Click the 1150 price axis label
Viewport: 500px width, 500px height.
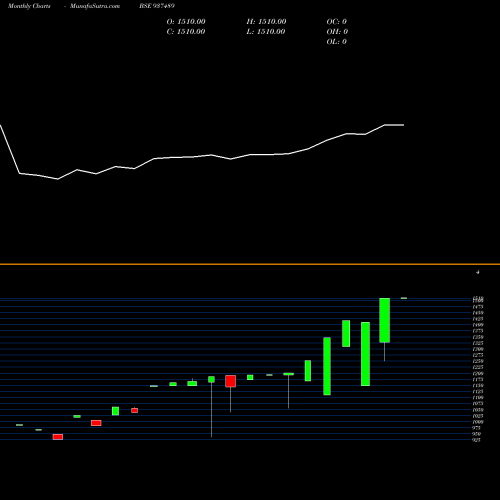point(478,386)
